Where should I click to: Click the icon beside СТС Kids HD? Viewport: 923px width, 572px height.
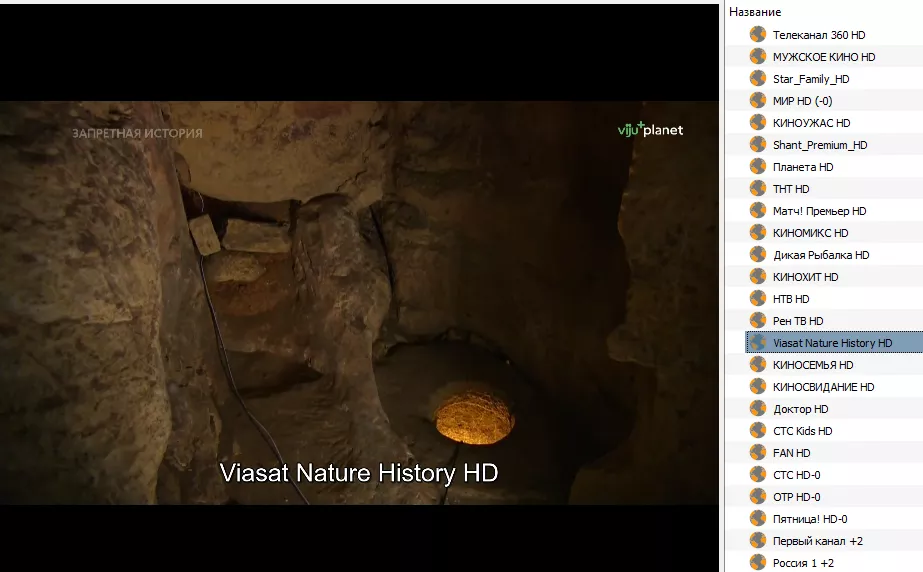[x=758, y=430]
